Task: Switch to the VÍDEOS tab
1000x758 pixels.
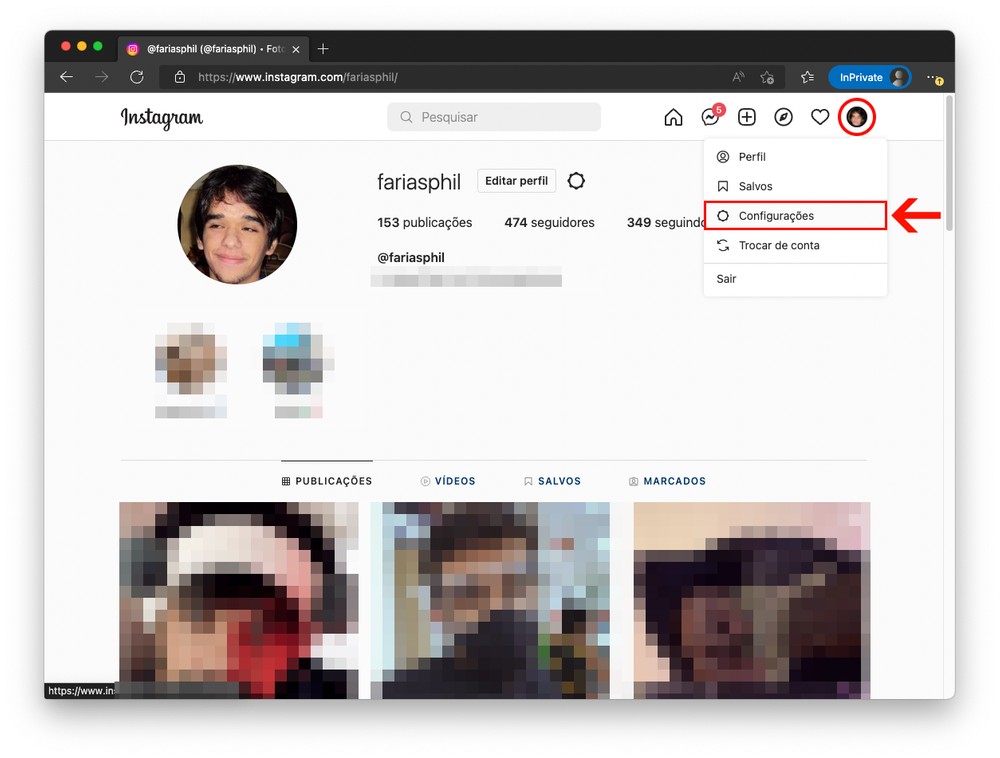Action: coord(448,481)
